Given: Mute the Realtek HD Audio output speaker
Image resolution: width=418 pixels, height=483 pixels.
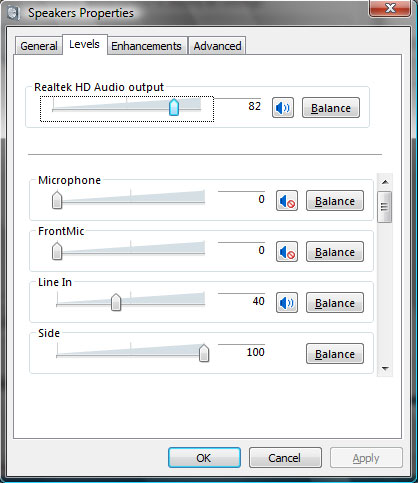Looking at the screenshot, I should (x=283, y=108).
